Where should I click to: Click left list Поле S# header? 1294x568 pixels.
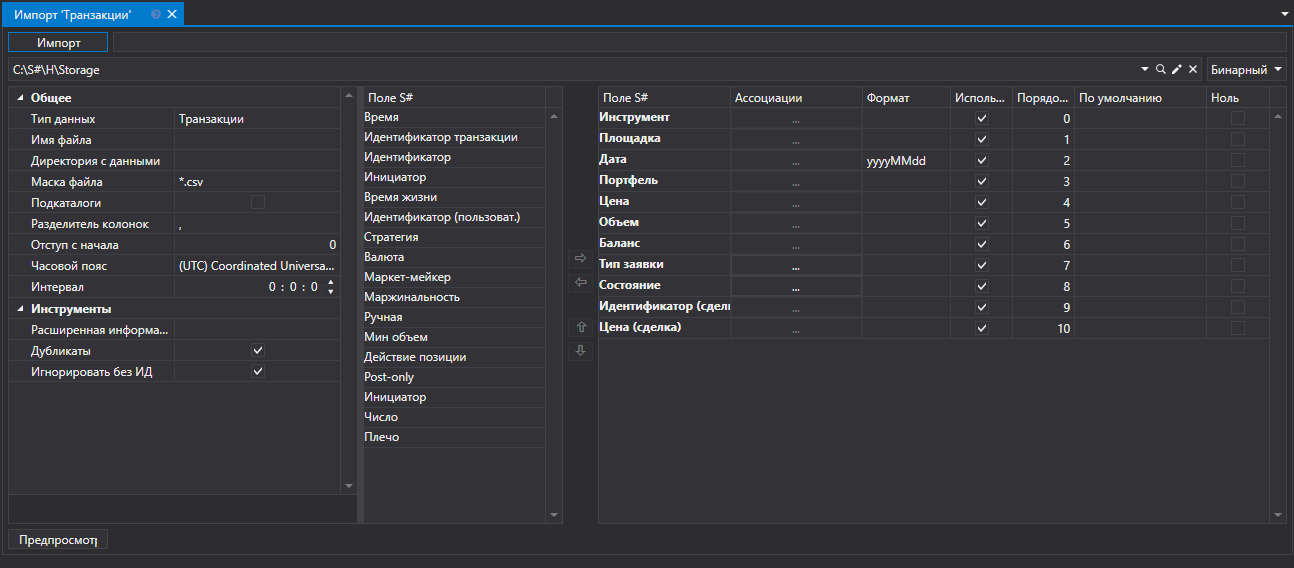click(453, 97)
